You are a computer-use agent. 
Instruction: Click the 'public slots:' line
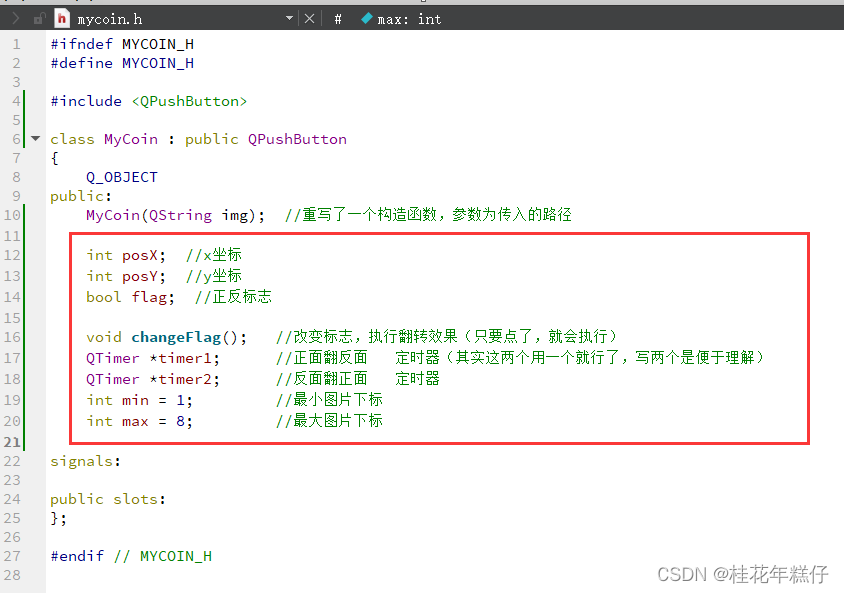(108, 499)
